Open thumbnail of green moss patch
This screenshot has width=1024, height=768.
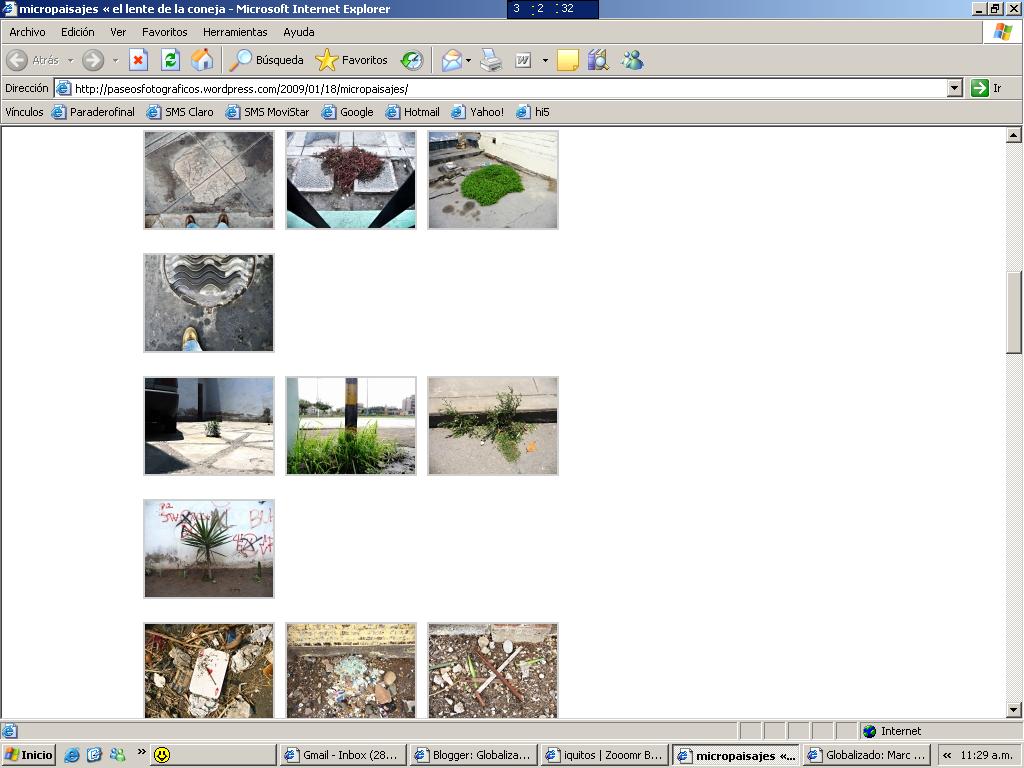[493, 180]
